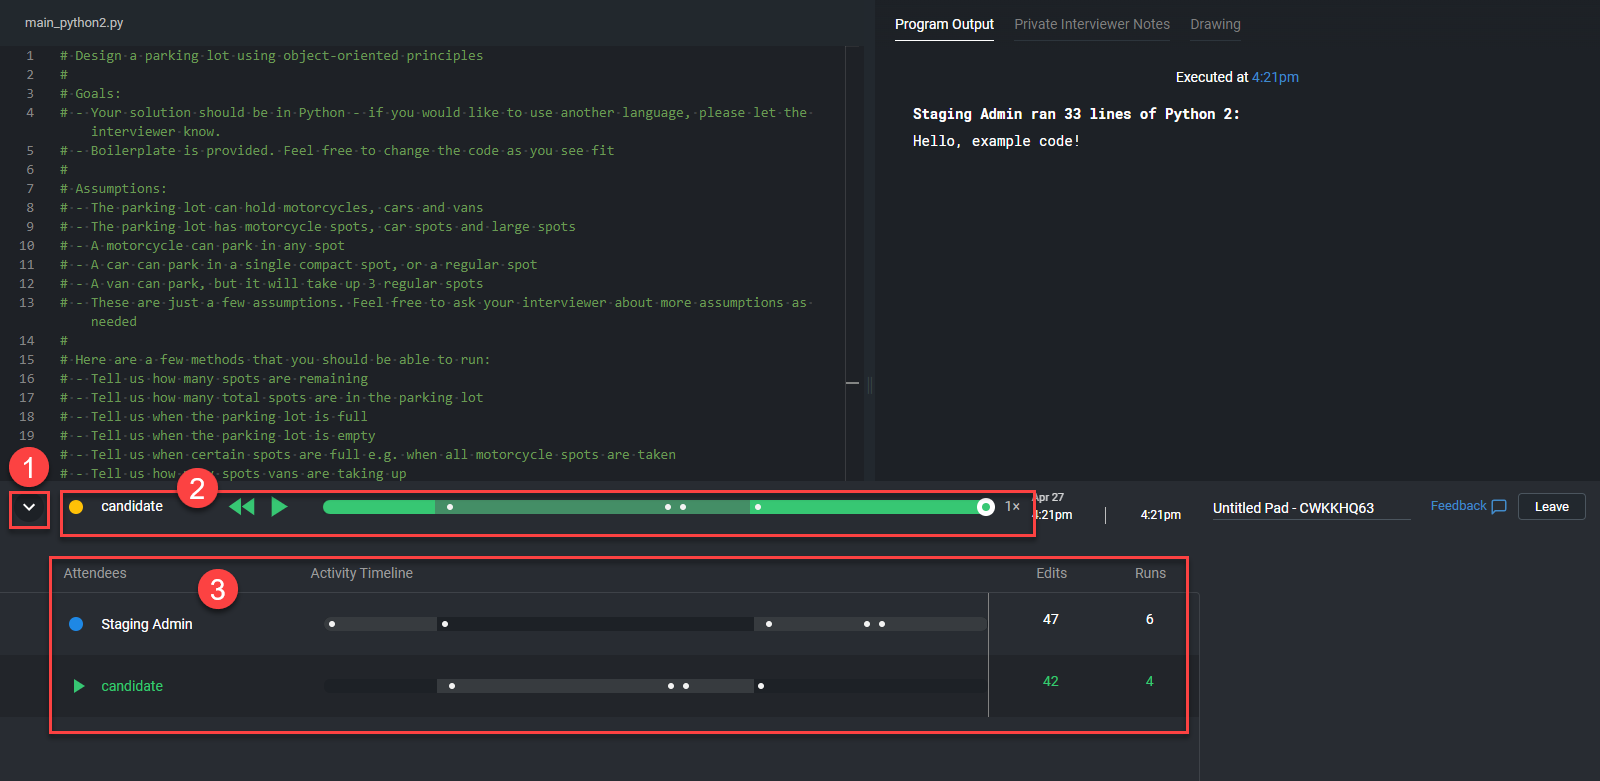Click the 4:21pm executed timestamp link
Viewport: 1600px width, 781px height.
pos(1275,77)
